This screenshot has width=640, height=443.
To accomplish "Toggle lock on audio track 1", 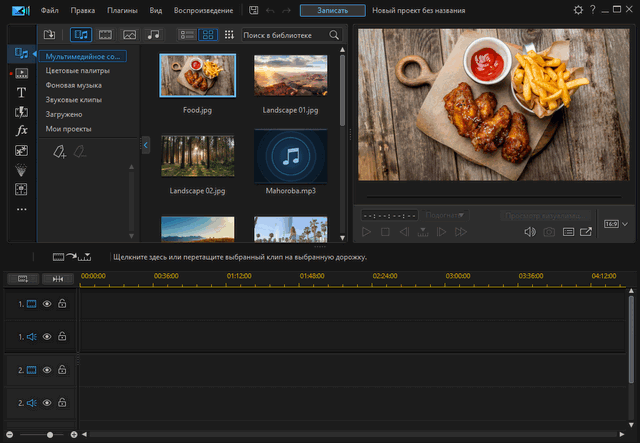I will 62,337.
